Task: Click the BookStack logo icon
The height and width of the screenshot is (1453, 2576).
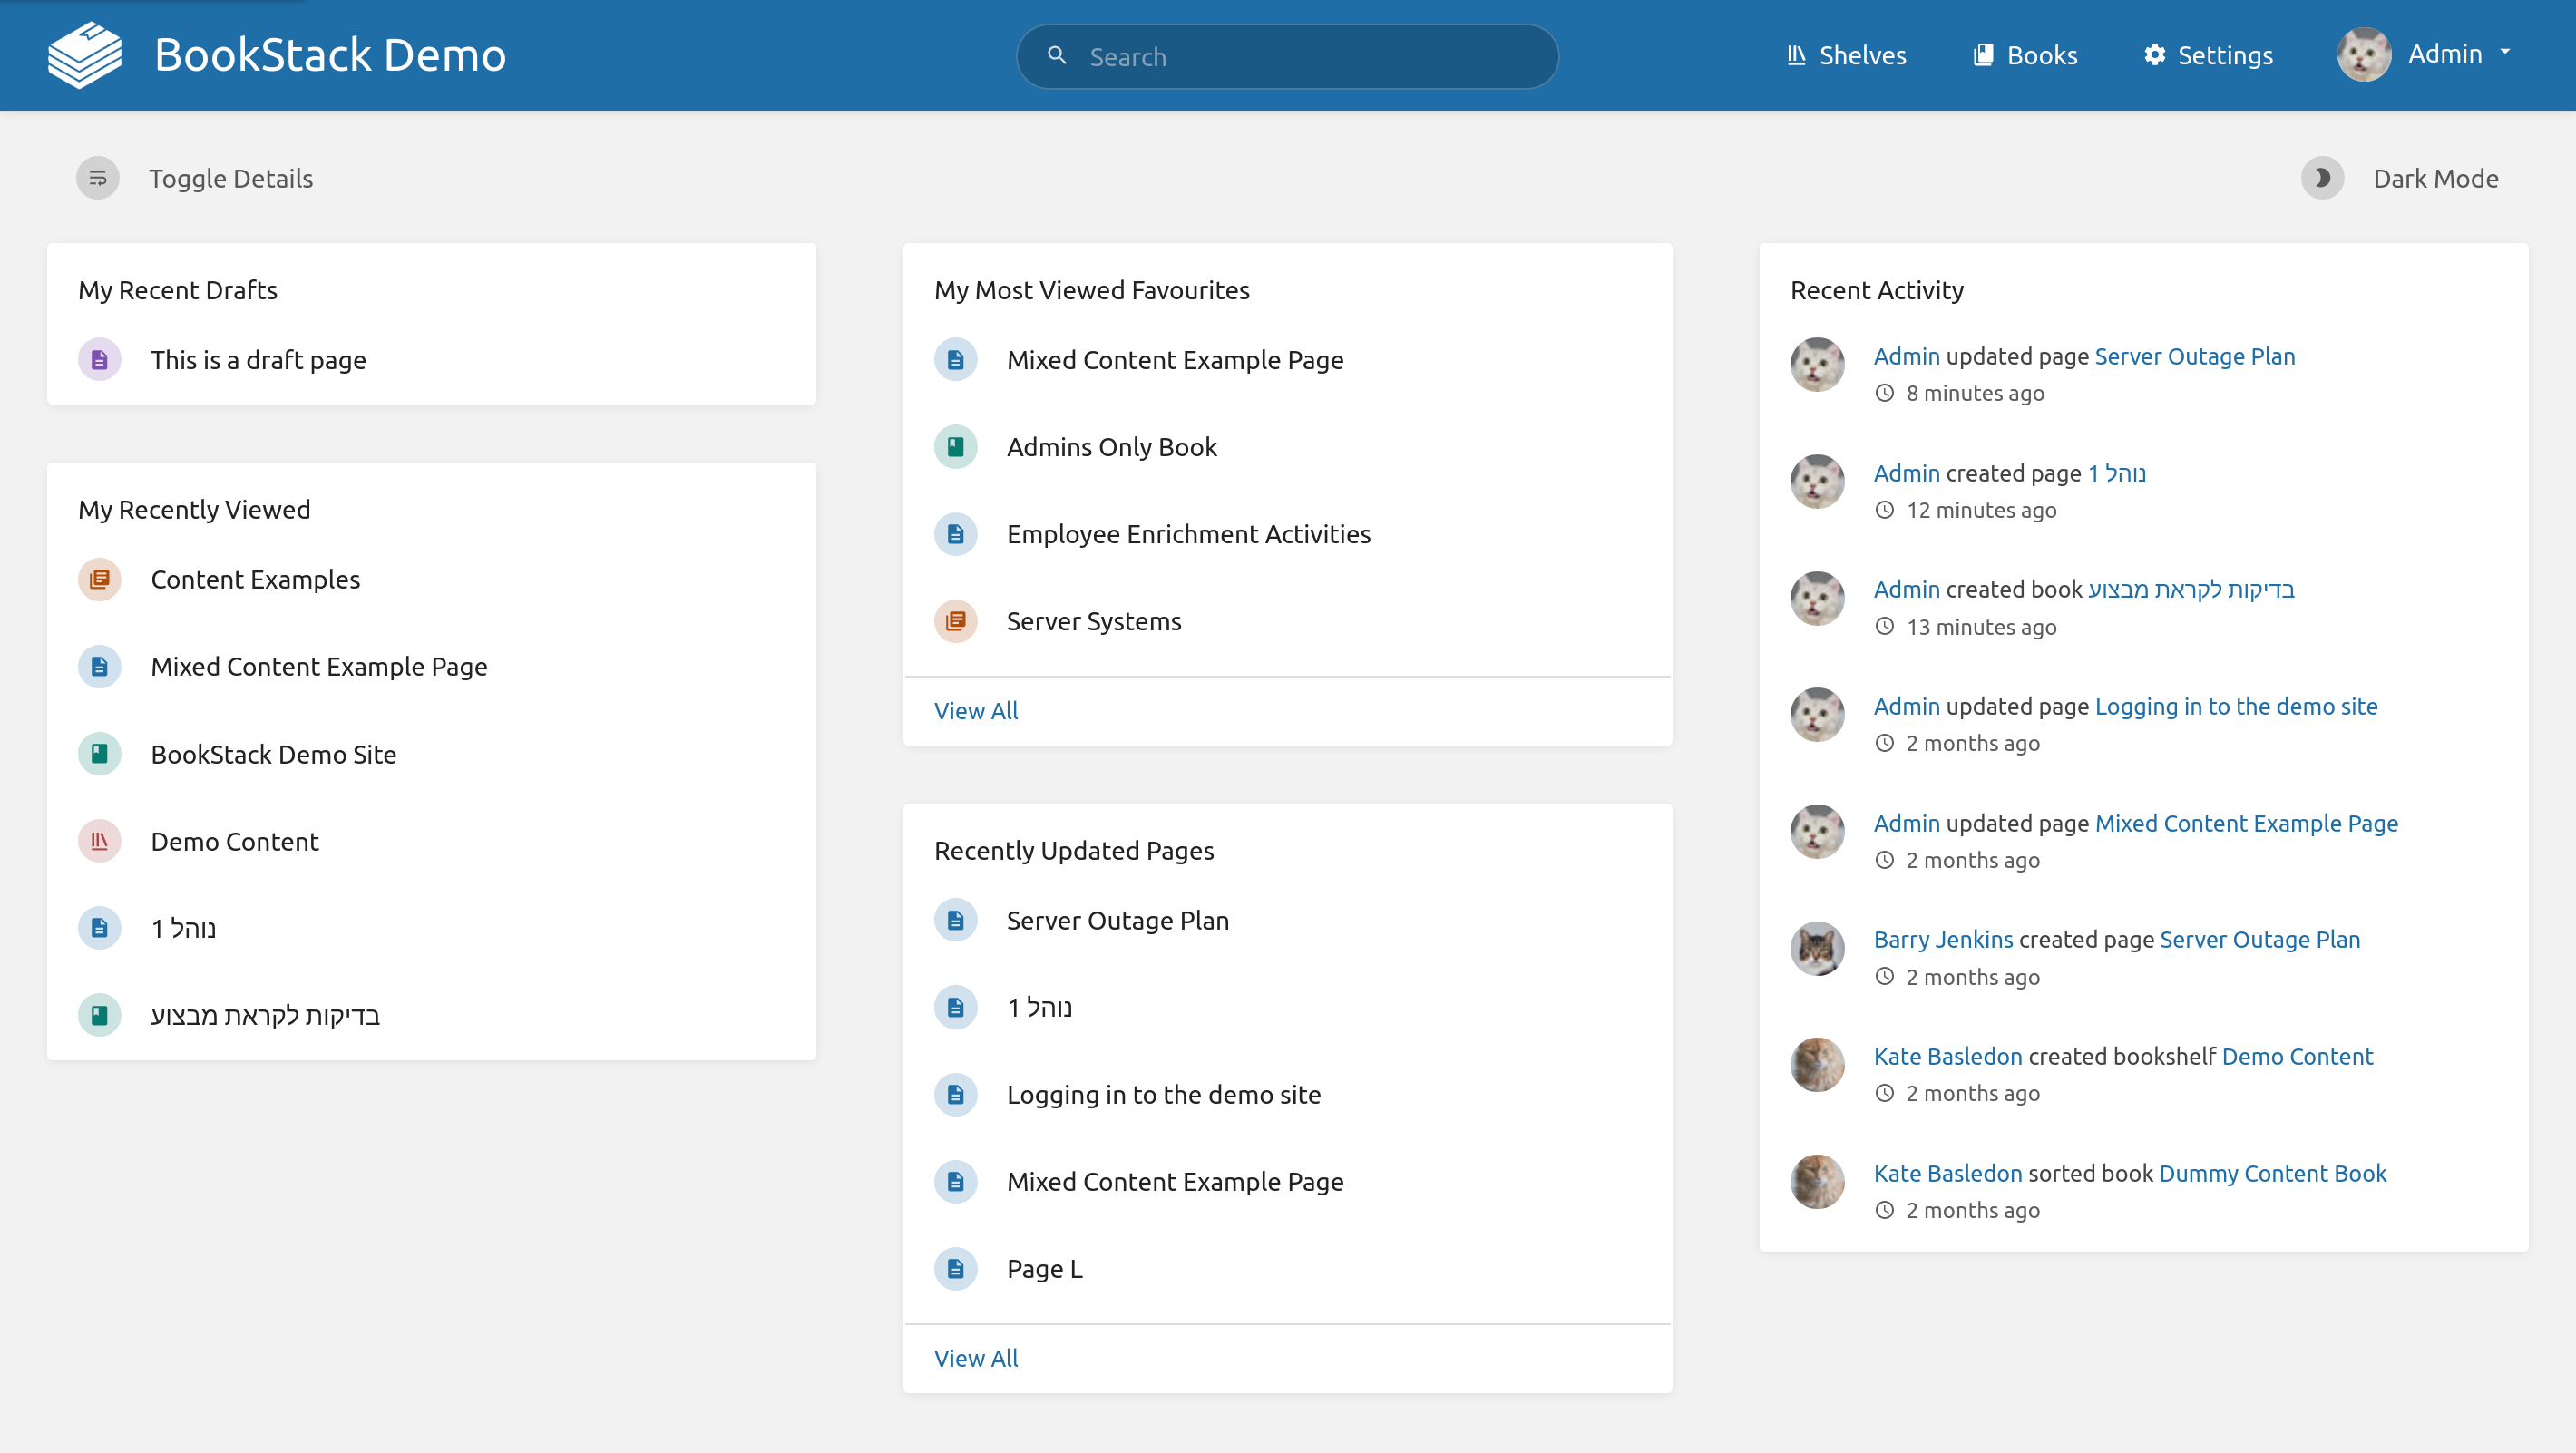Action: (85, 54)
